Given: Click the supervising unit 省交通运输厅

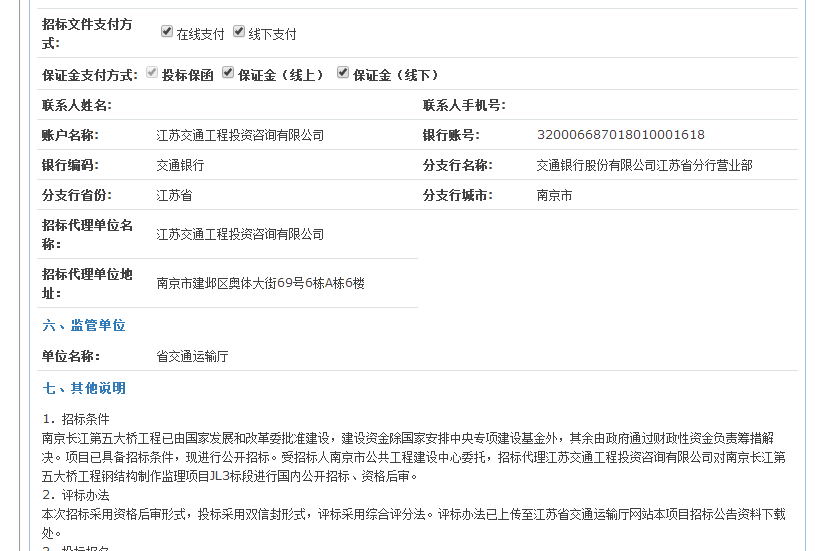Looking at the screenshot, I should (192, 356).
